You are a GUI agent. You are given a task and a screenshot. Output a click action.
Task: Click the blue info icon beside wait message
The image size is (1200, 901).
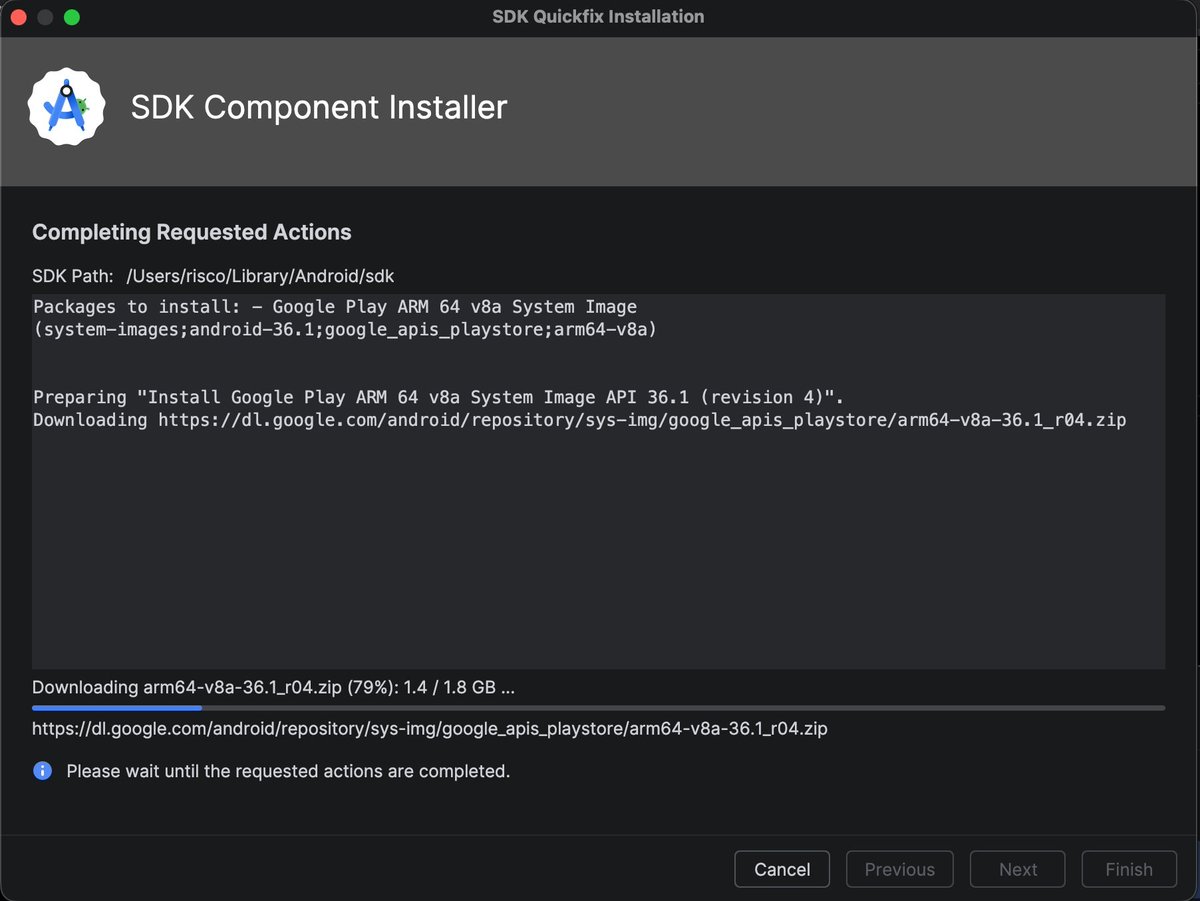pyautogui.click(x=42, y=771)
